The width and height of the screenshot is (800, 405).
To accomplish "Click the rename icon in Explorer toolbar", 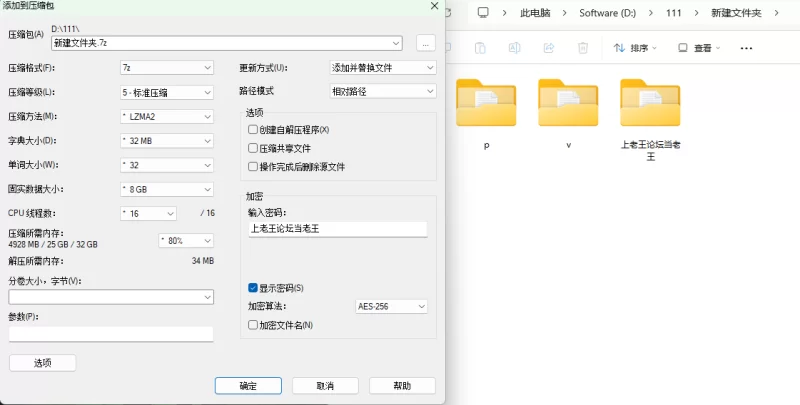I will click(514, 48).
